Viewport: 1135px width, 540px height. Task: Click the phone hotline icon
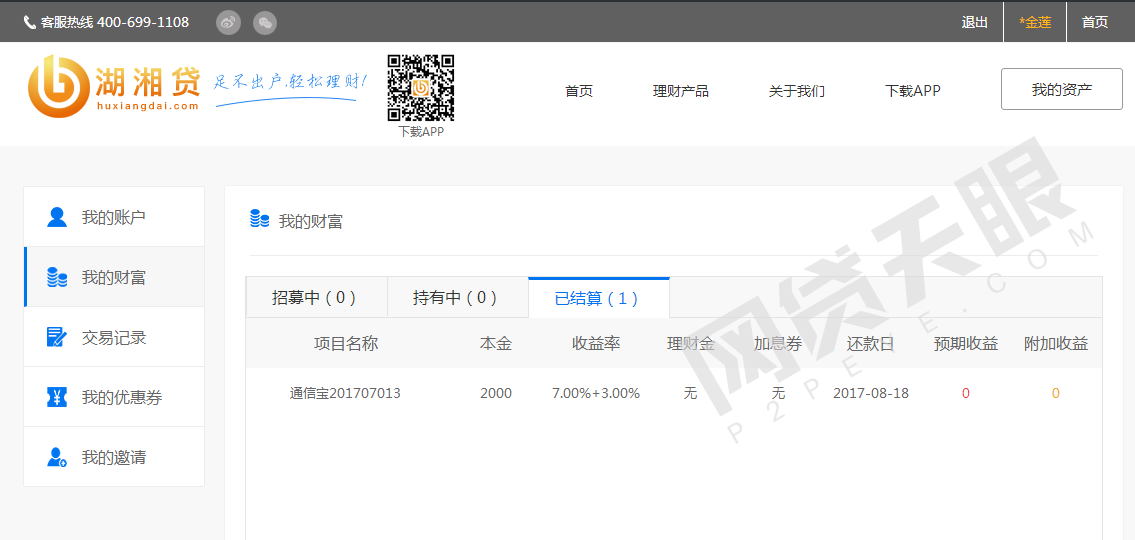(x=30, y=22)
